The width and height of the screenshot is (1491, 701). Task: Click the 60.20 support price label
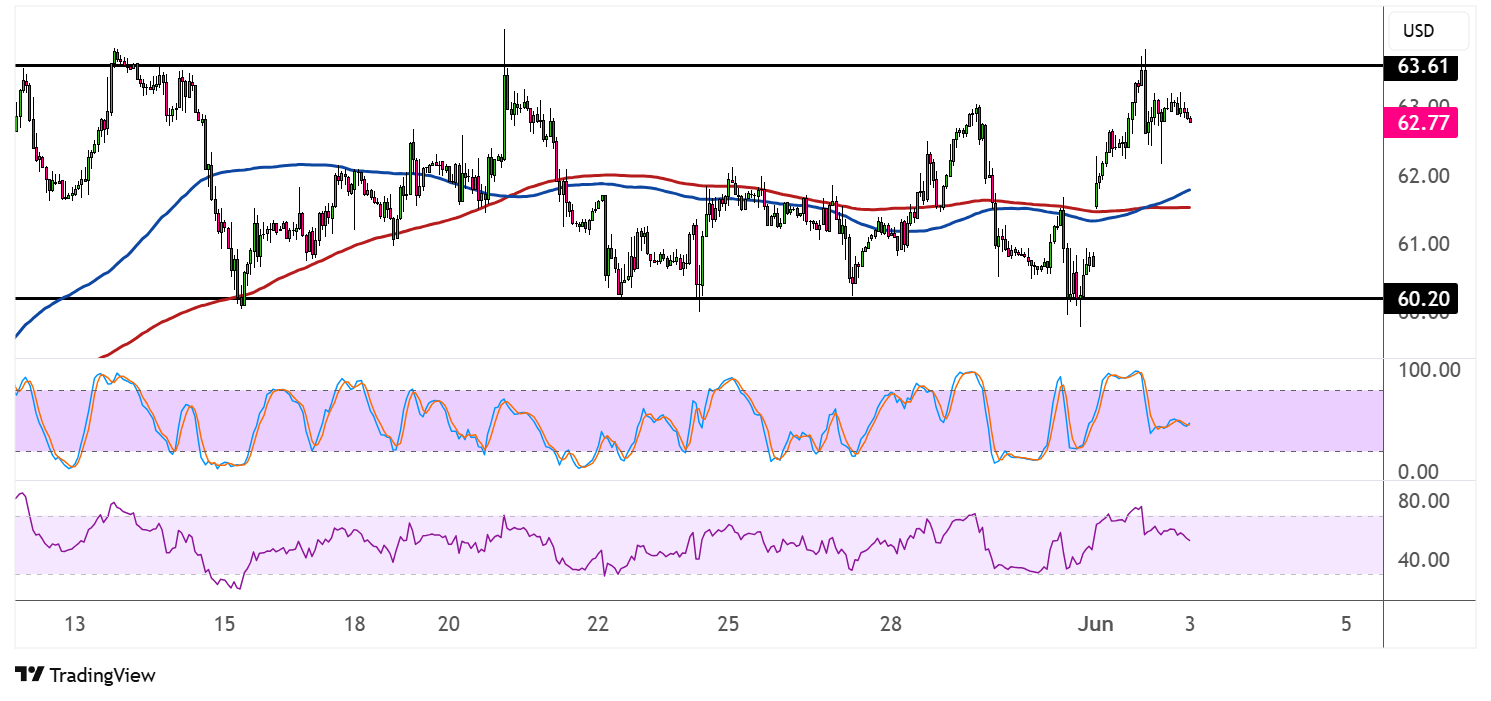click(1421, 299)
